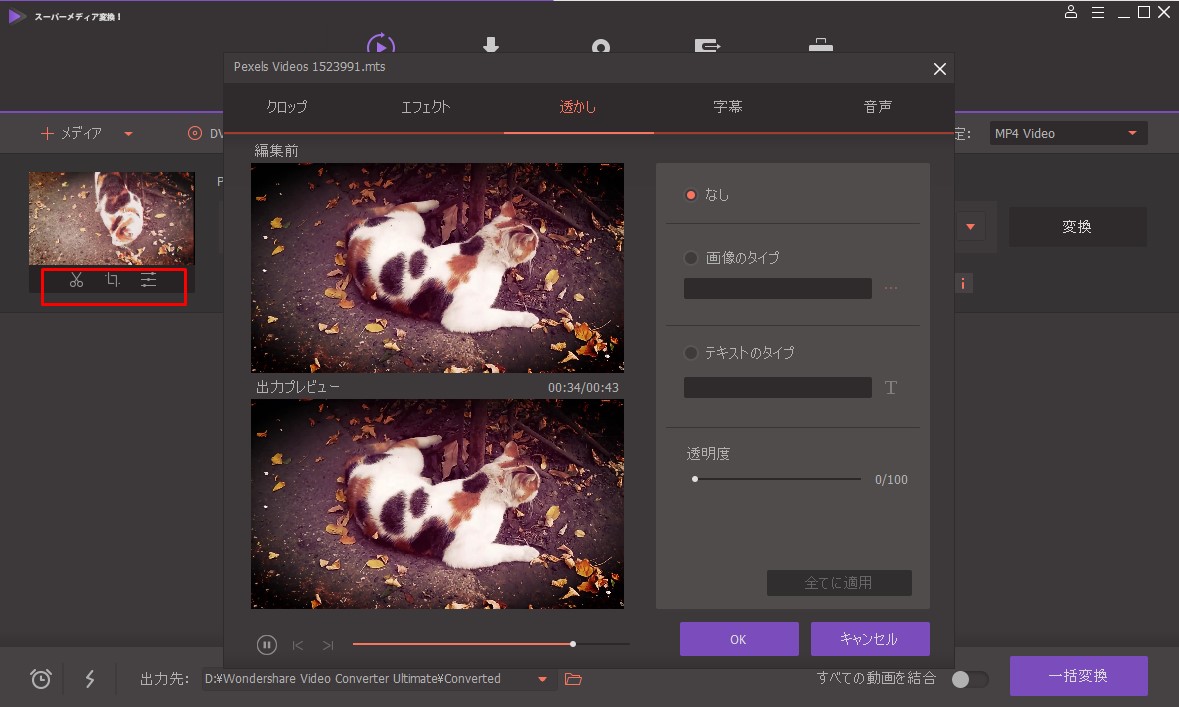The image size is (1179, 707).
Task: Toggle すべての動画を結合 merge switch
Action: click(969, 679)
